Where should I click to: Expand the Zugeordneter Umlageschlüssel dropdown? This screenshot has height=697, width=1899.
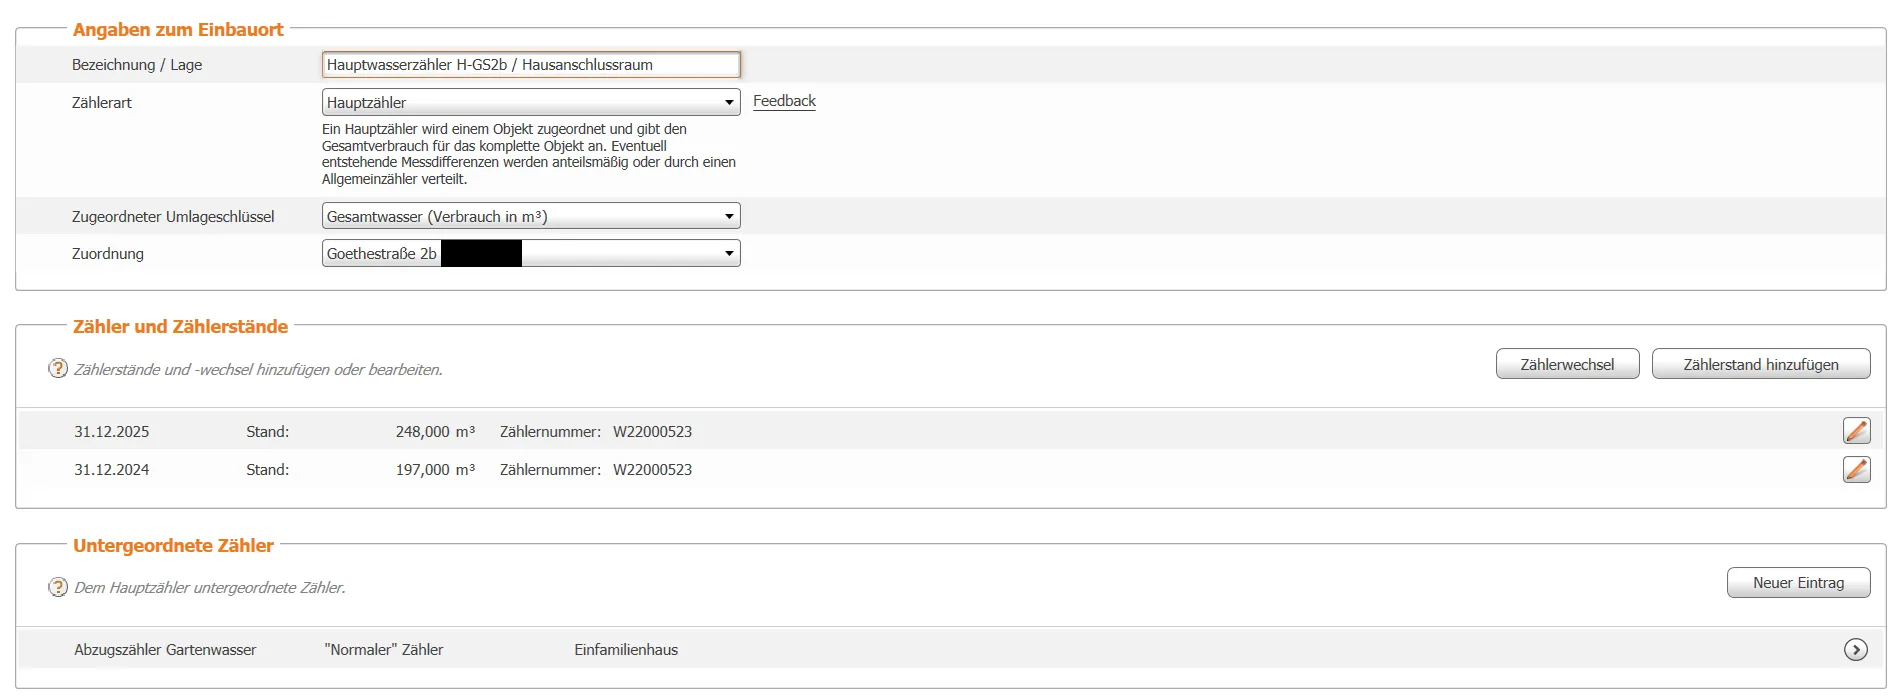pos(530,216)
